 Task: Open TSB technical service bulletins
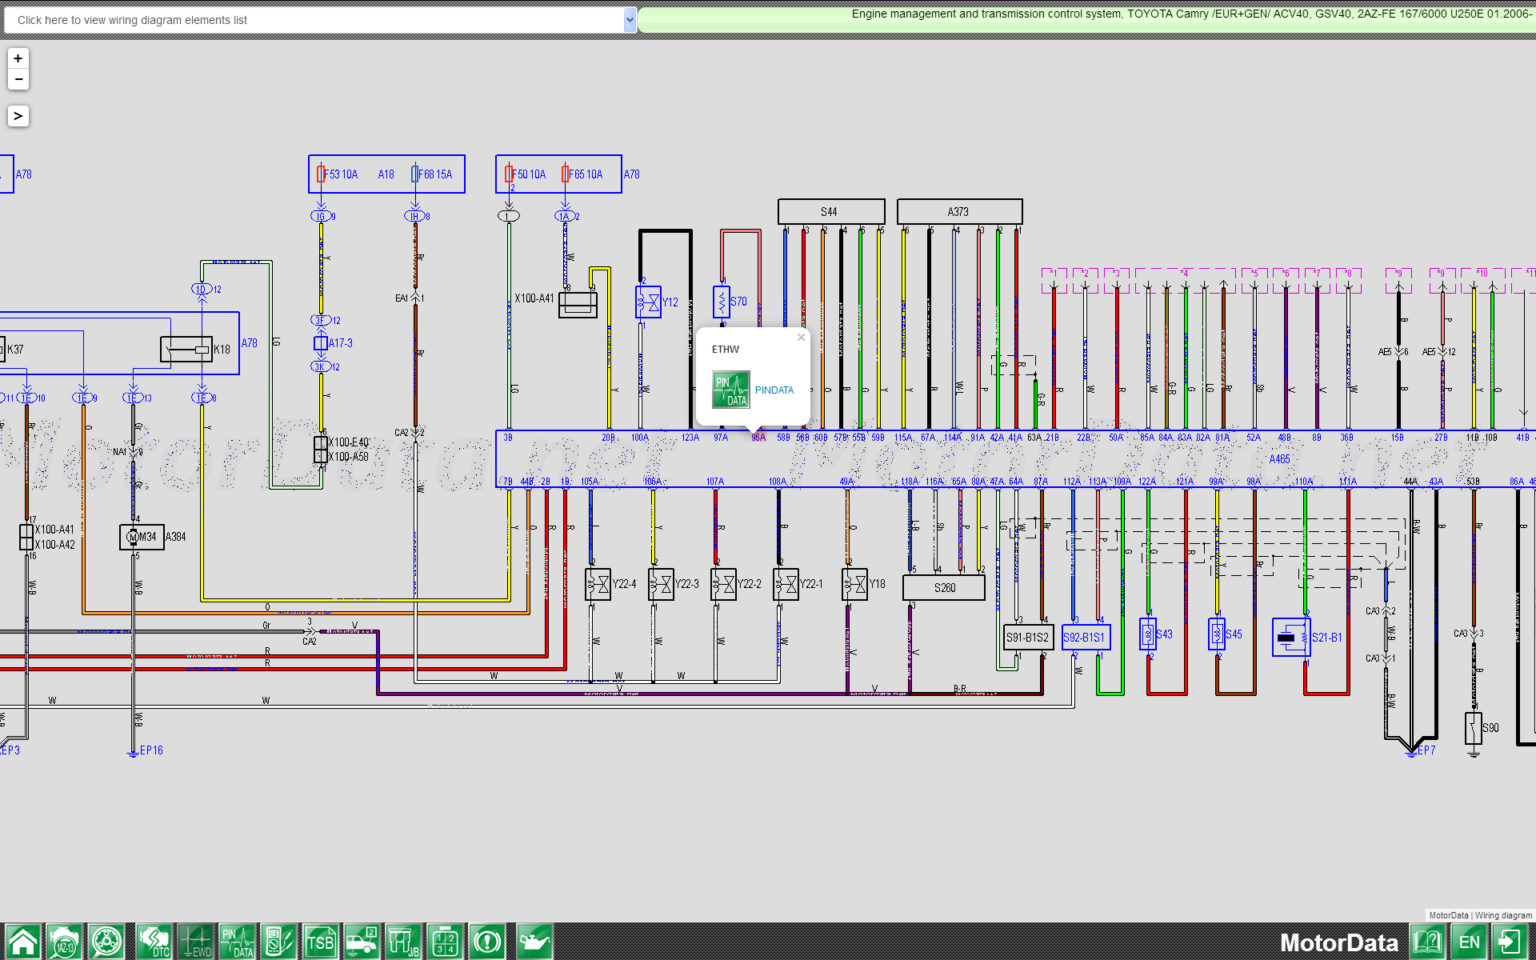(x=320, y=942)
